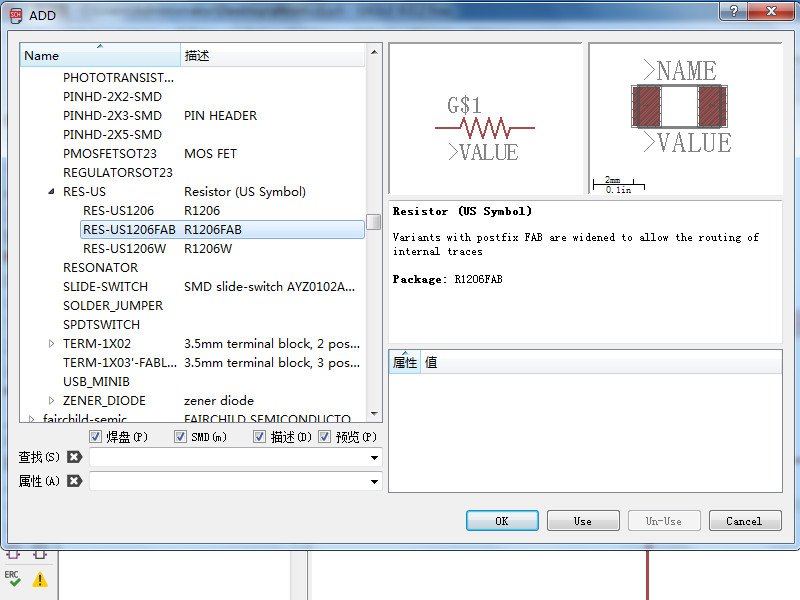The image size is (800, 600).
Task: Click the library list scrollbar thumb
Action: tap(374, 222)
